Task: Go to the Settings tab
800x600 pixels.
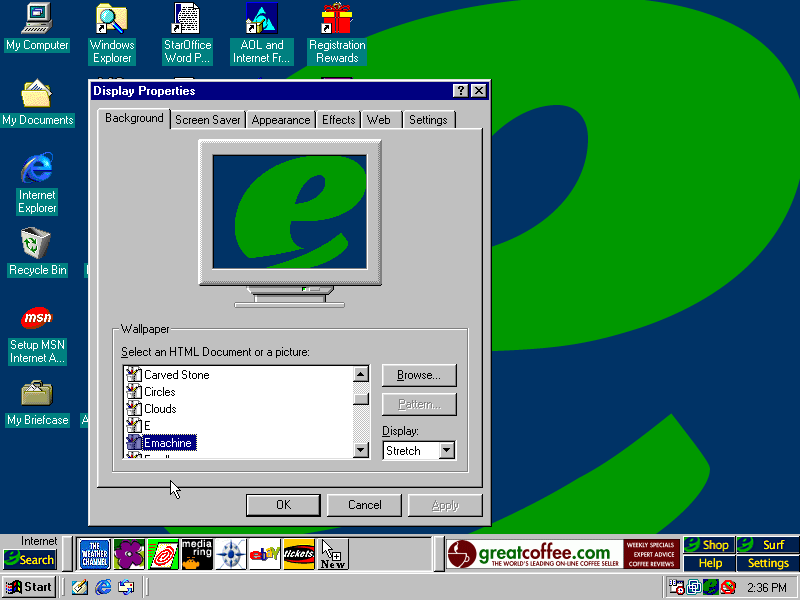Action: 428,120
